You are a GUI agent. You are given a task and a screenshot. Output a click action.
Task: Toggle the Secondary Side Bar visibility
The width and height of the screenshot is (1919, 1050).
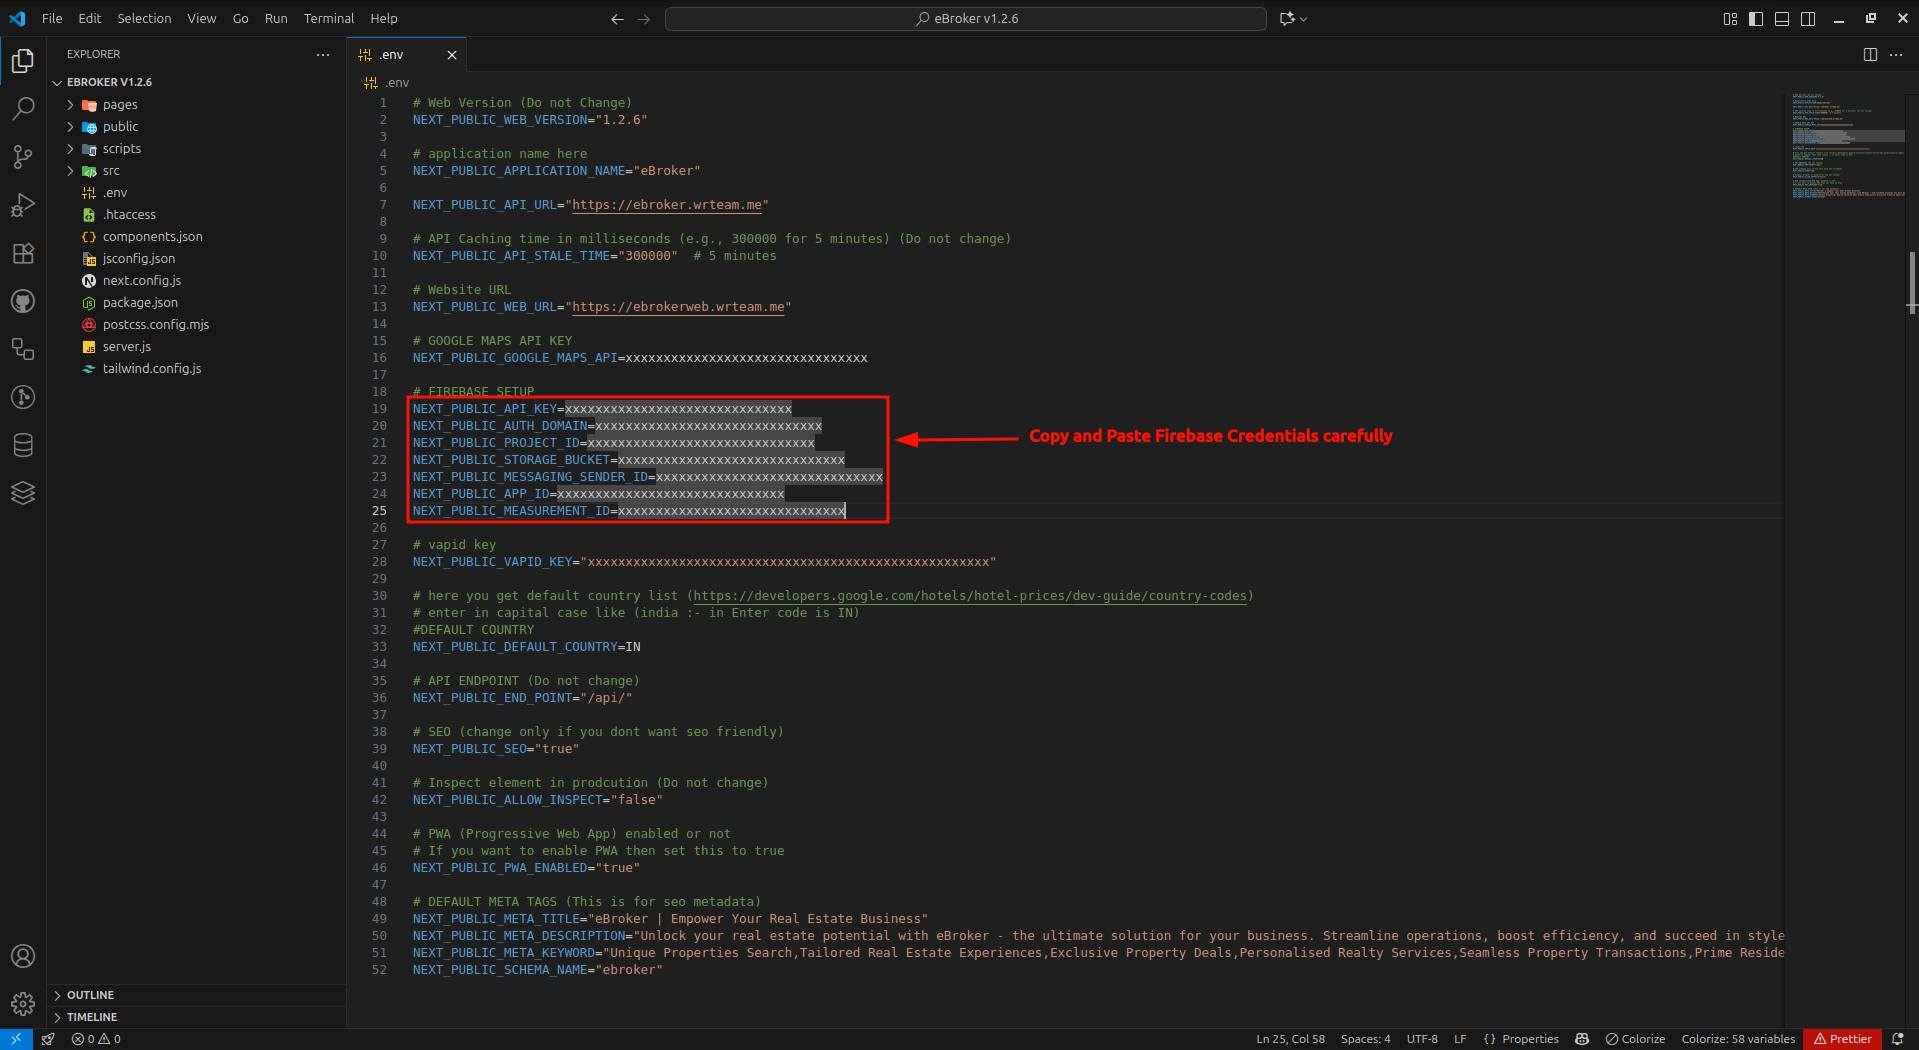1808,18
